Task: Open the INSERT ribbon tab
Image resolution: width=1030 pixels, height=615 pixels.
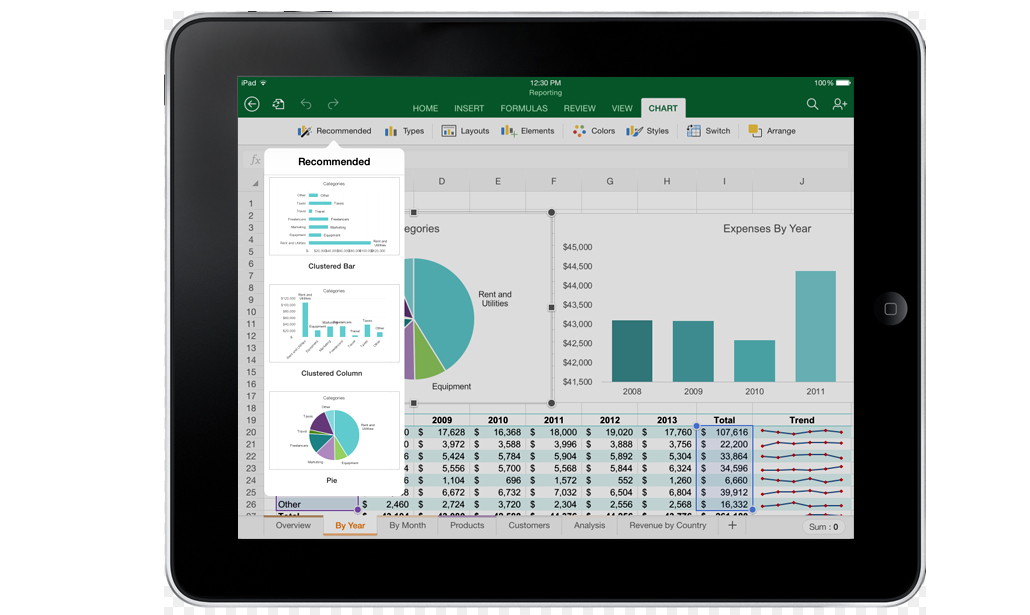Action: [x=469, y=108]
